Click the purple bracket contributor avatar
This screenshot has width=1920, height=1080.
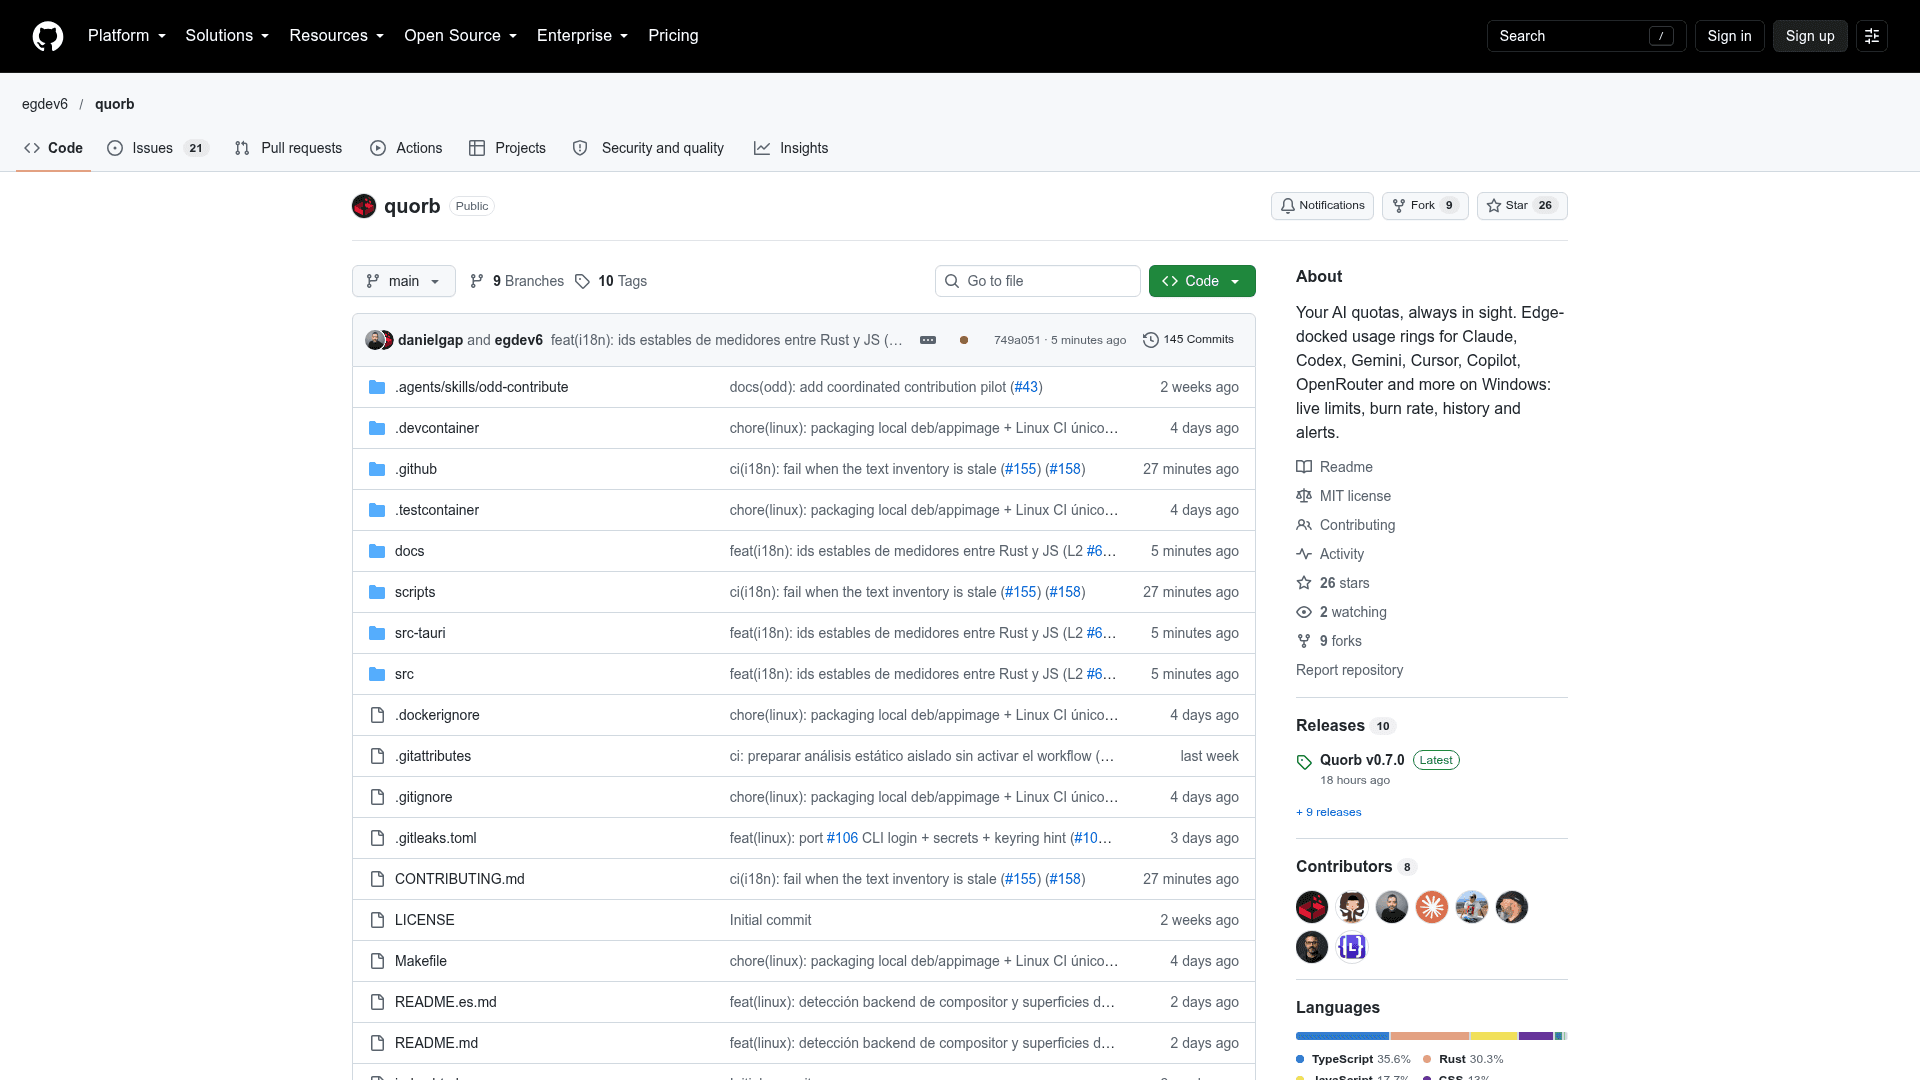[x=1352, y=947]
